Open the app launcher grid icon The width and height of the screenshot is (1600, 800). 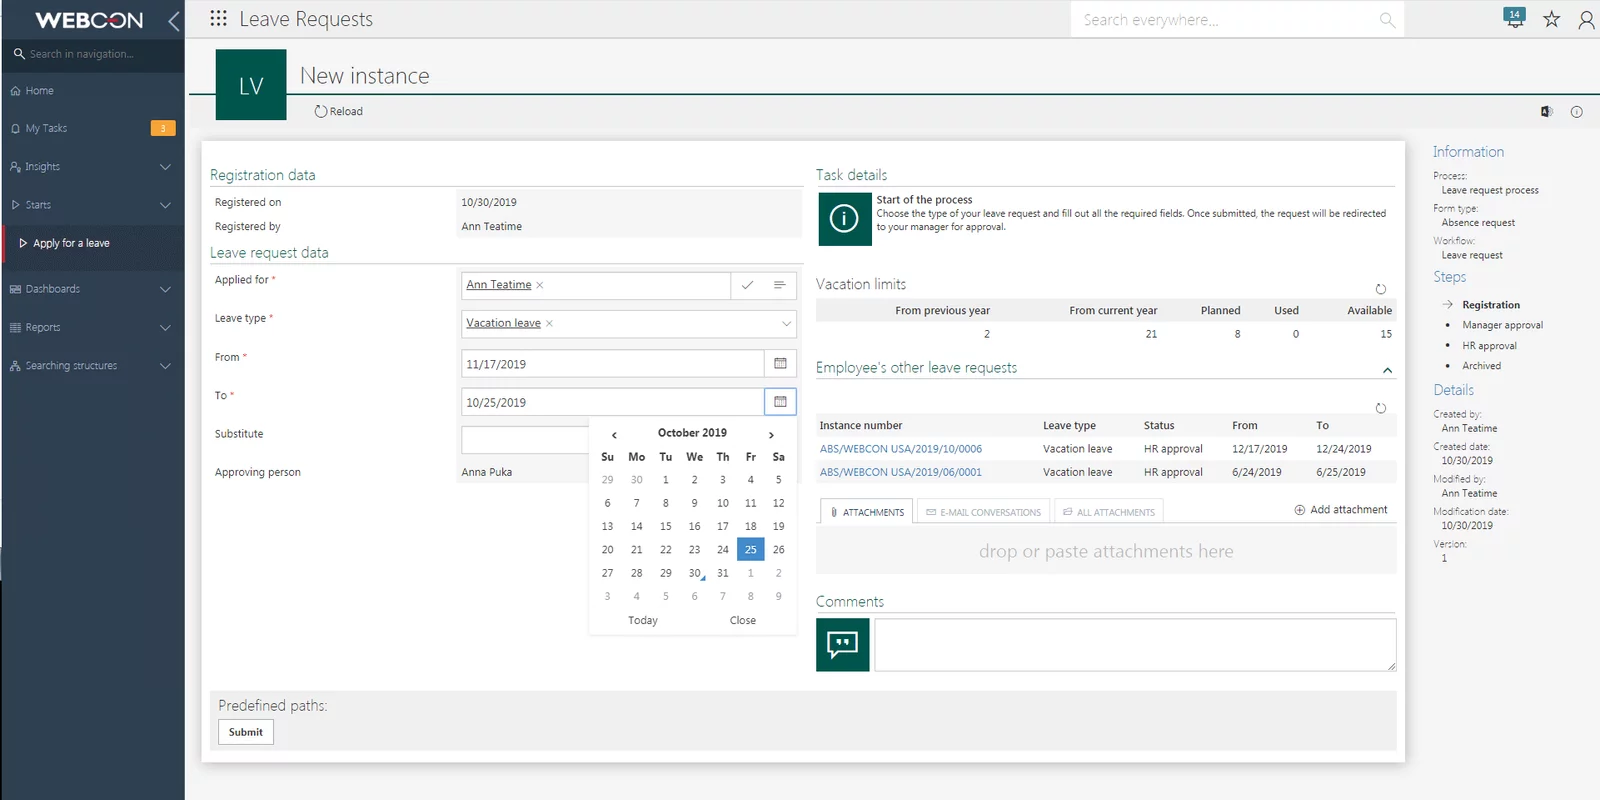[218, 18]
